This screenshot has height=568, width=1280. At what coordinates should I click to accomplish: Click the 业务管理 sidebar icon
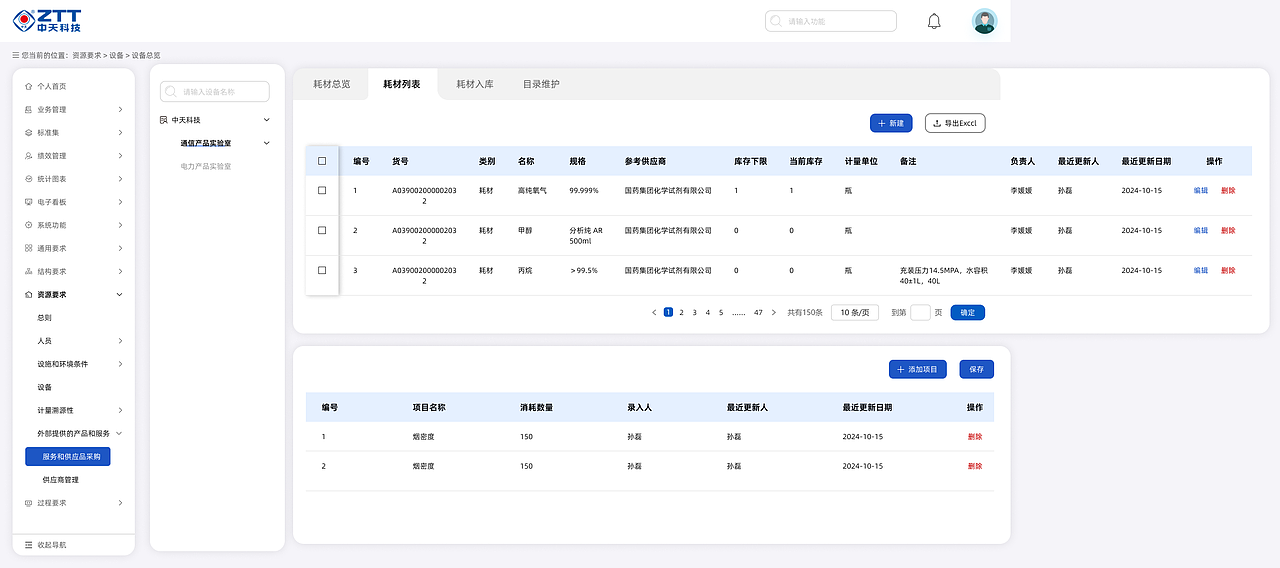pos(28,110)
